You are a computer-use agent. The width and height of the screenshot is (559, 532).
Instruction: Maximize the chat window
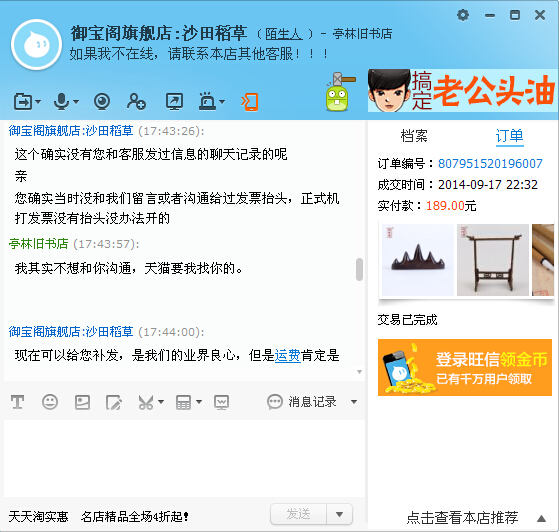point(514,15)
